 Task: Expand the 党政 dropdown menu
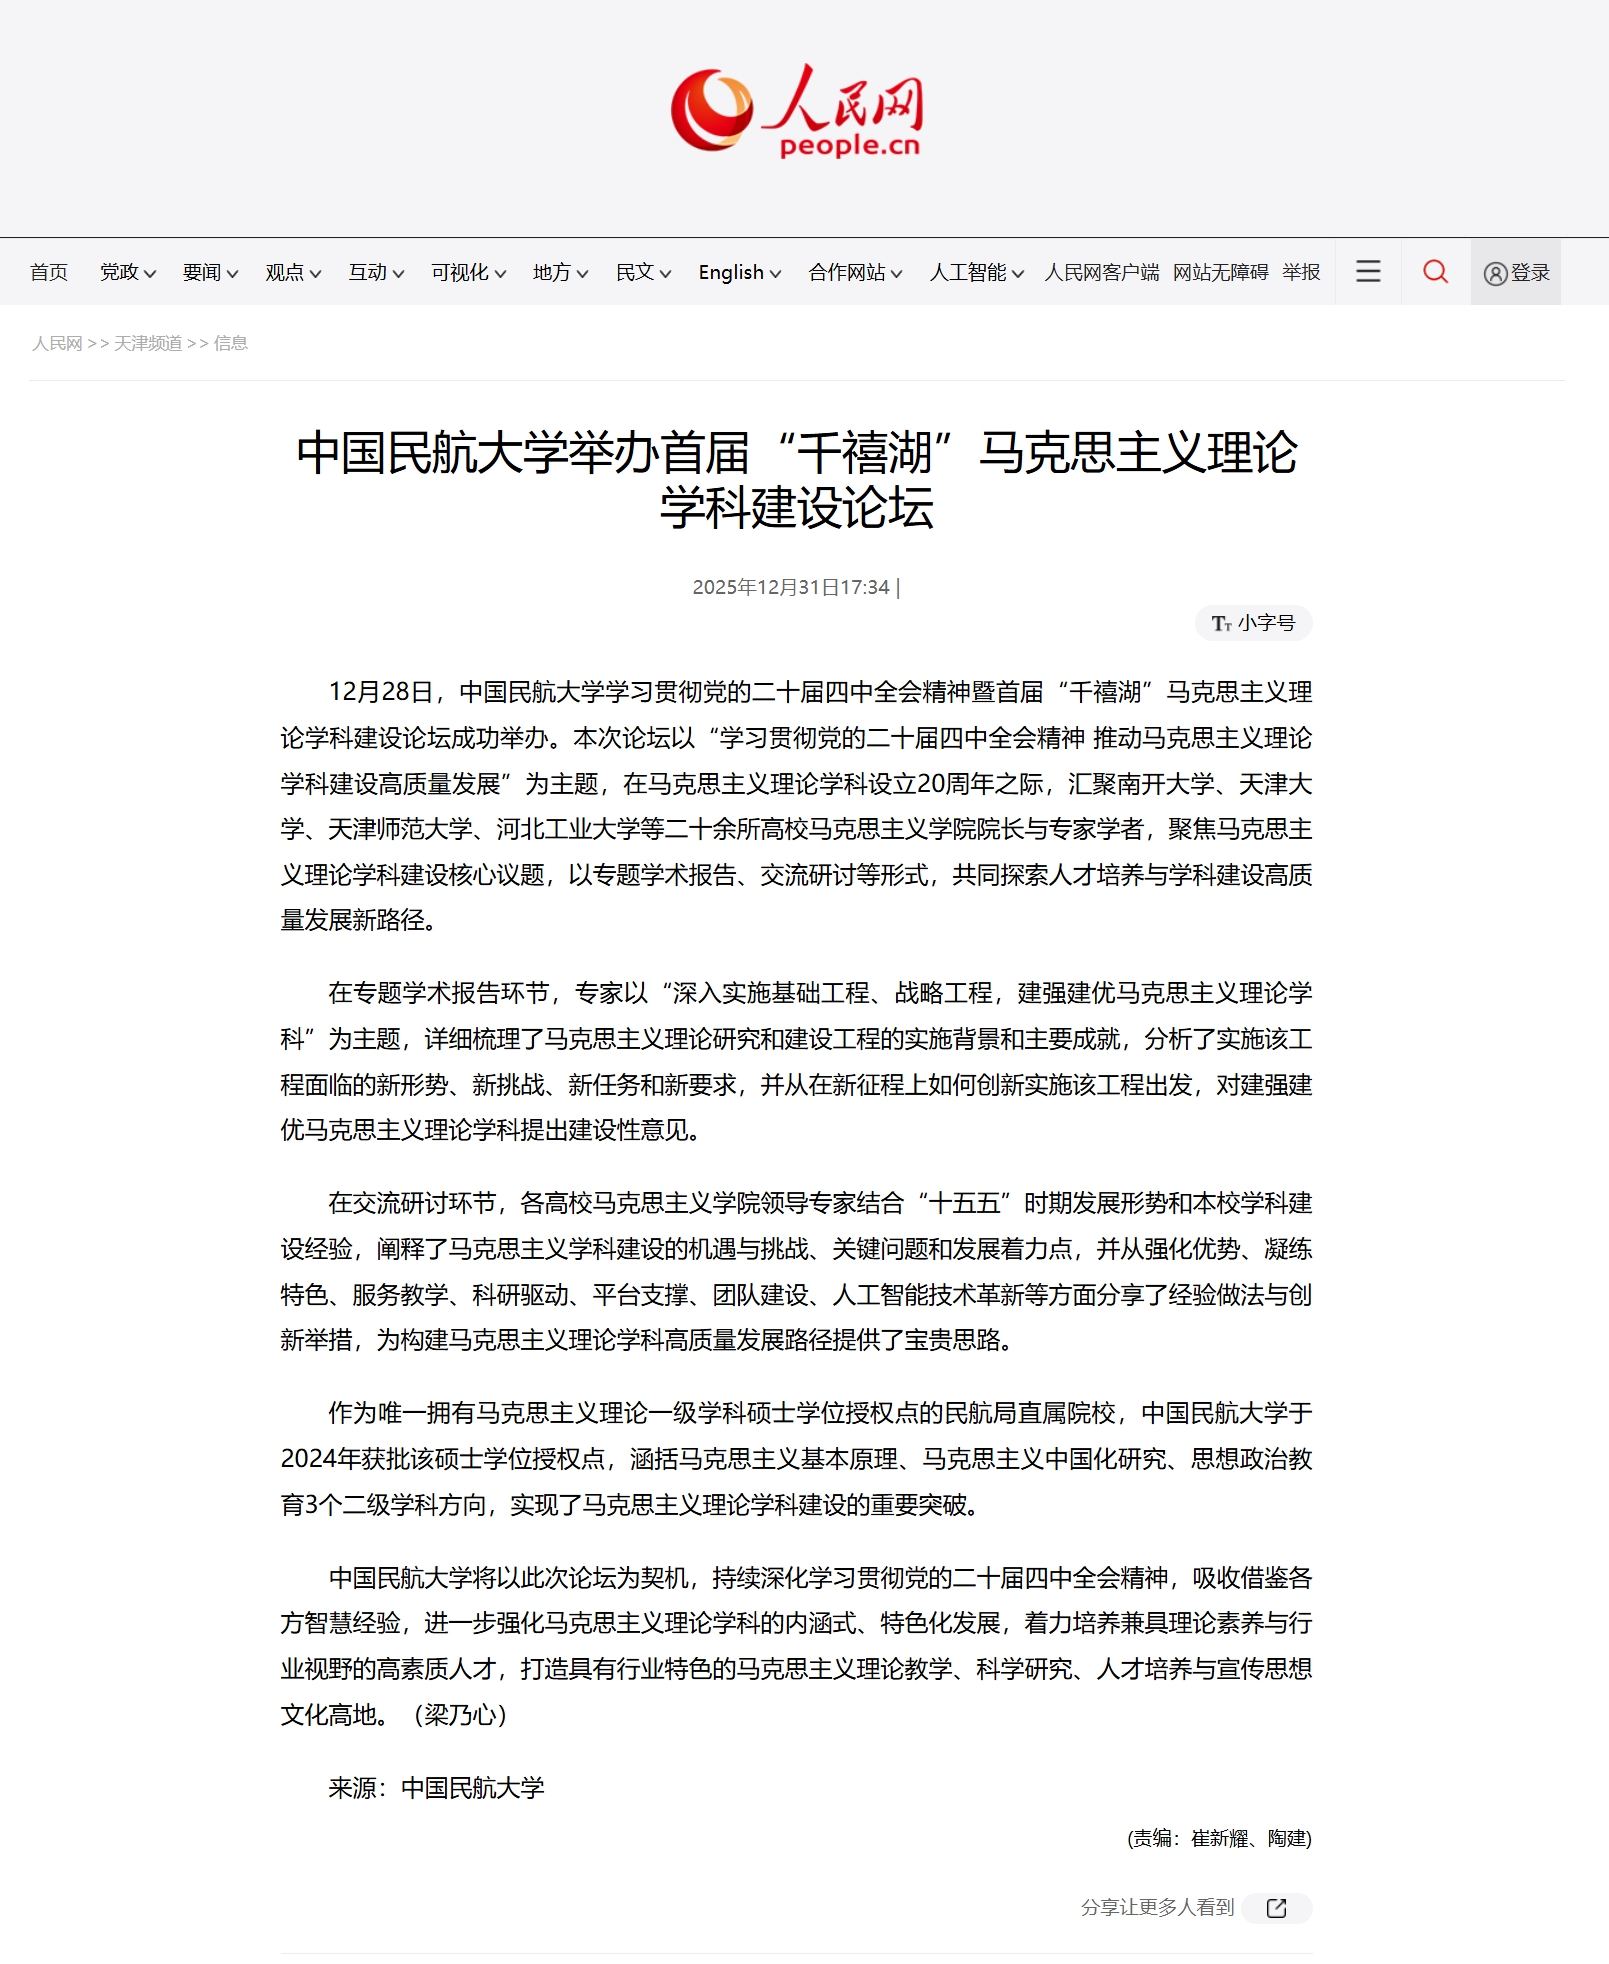tap(127, 273)
